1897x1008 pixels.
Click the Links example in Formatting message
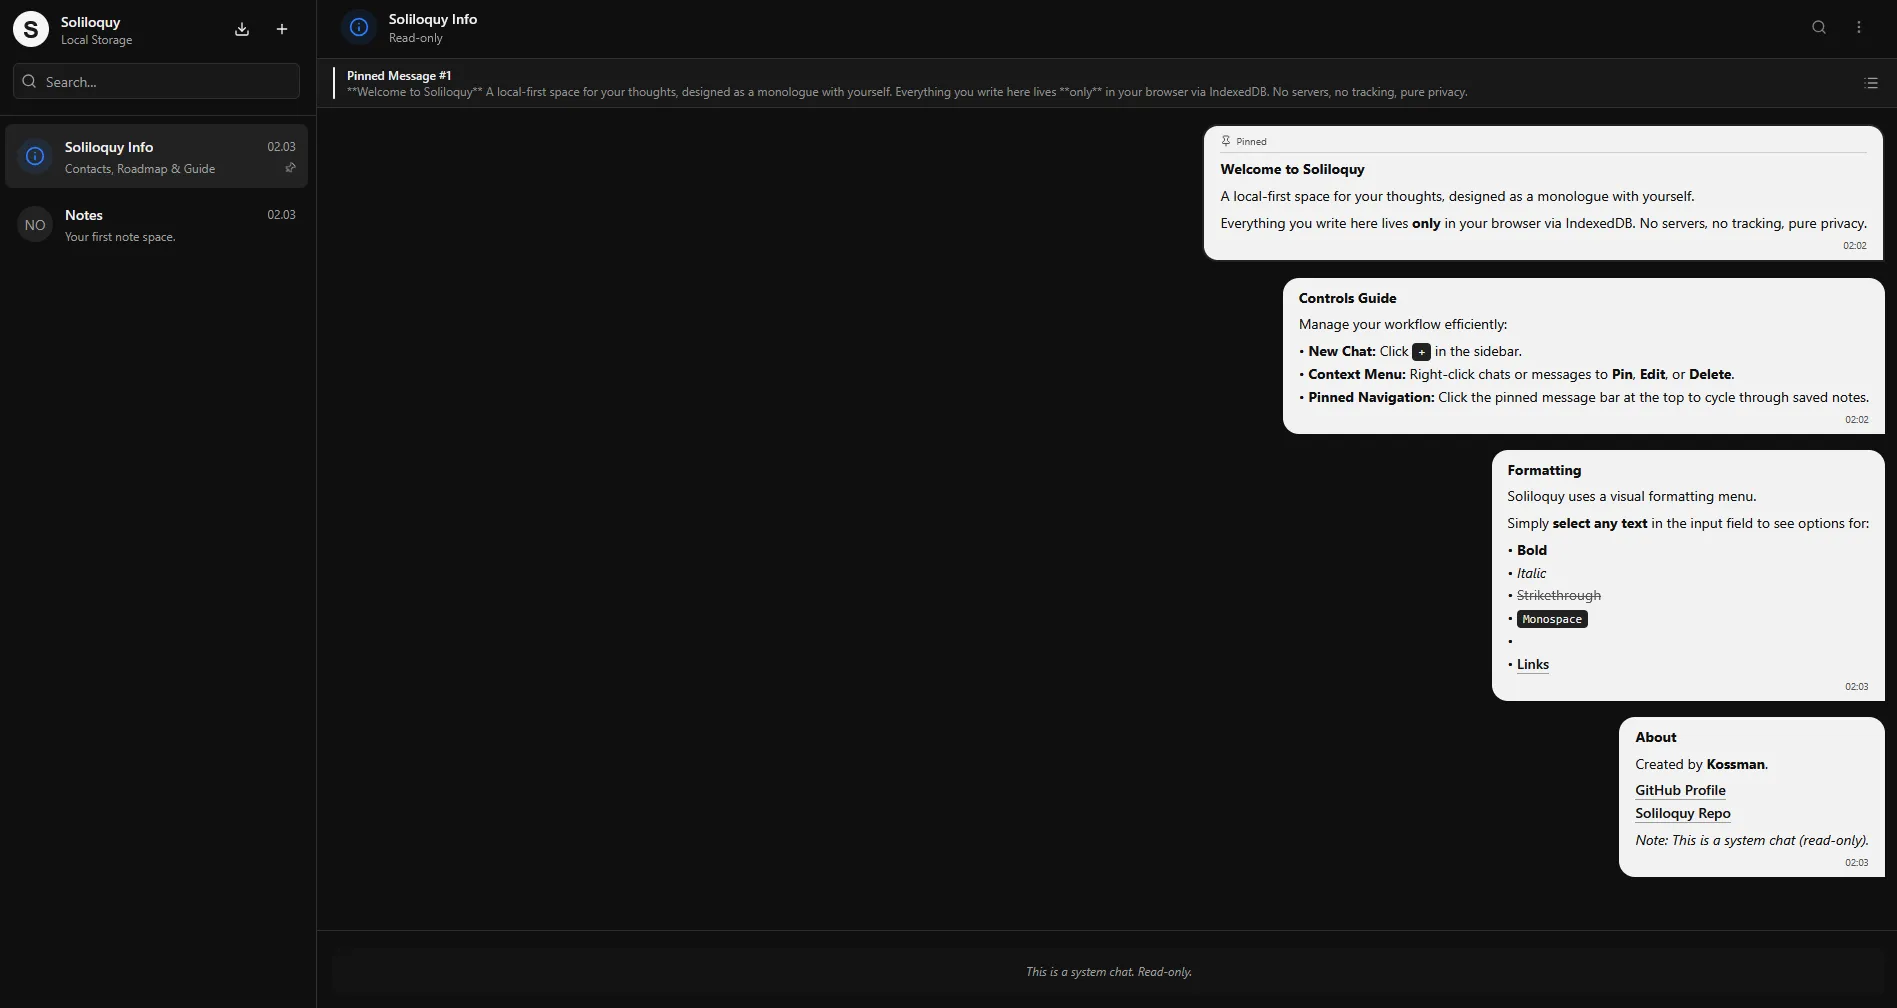(1532, 664)
